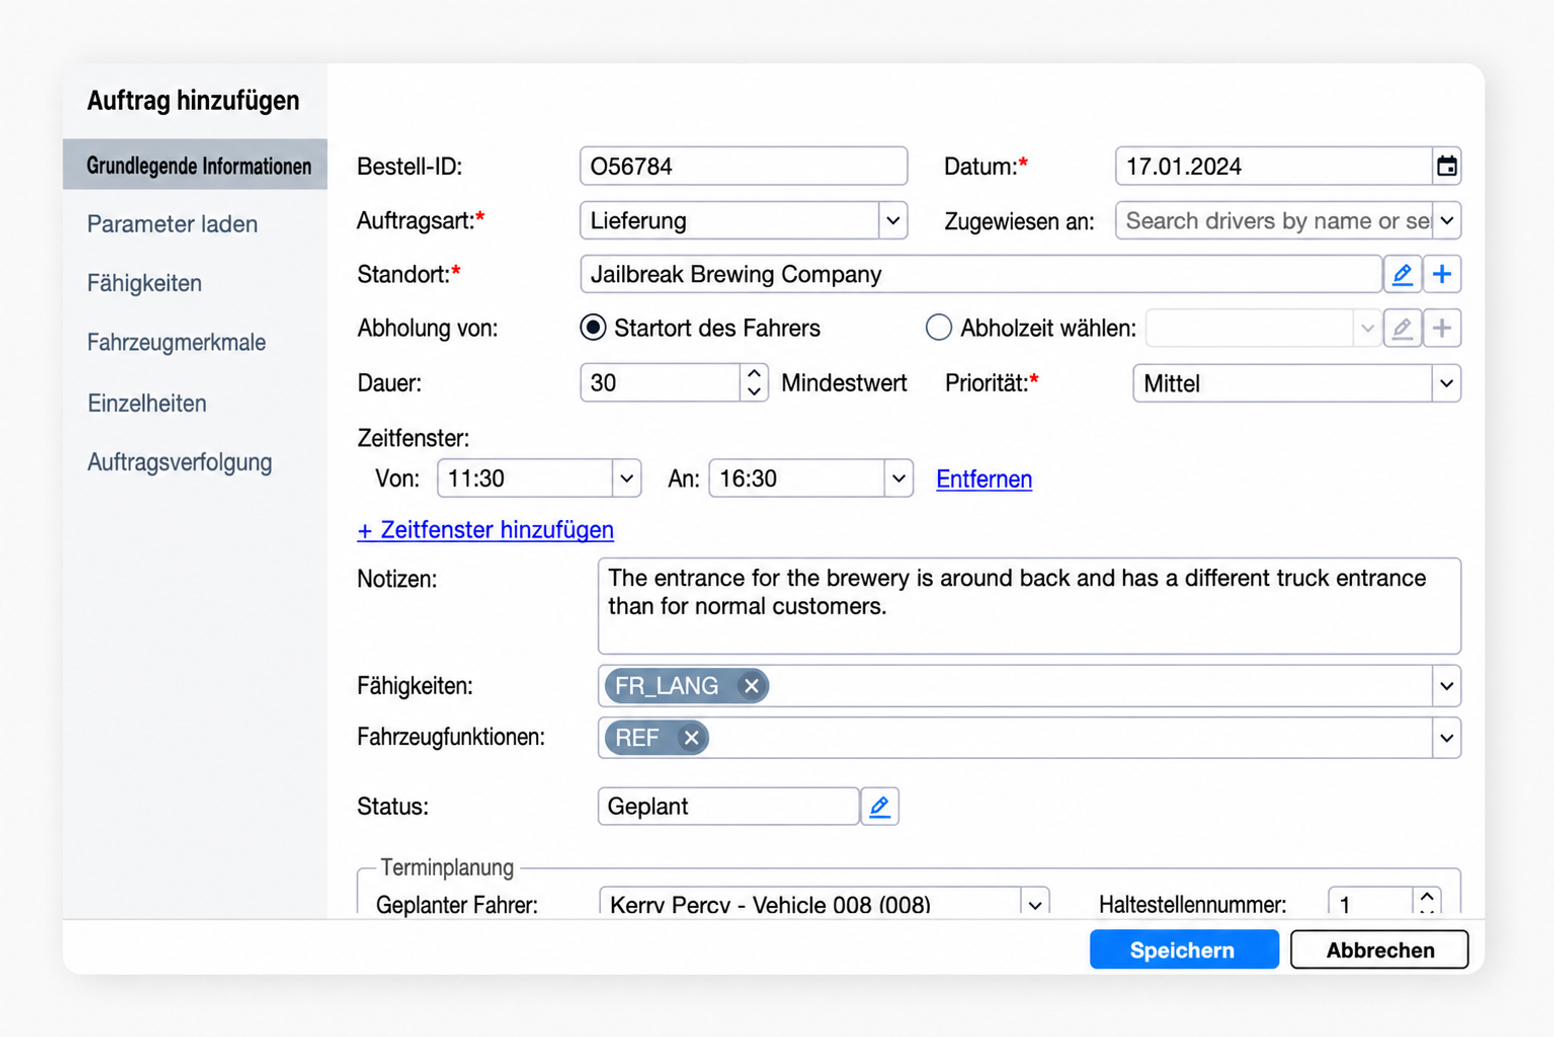Screen dimensions: 1554x1037
Task: Select Startort des Fahrers radio option
Action: [593, 328]
